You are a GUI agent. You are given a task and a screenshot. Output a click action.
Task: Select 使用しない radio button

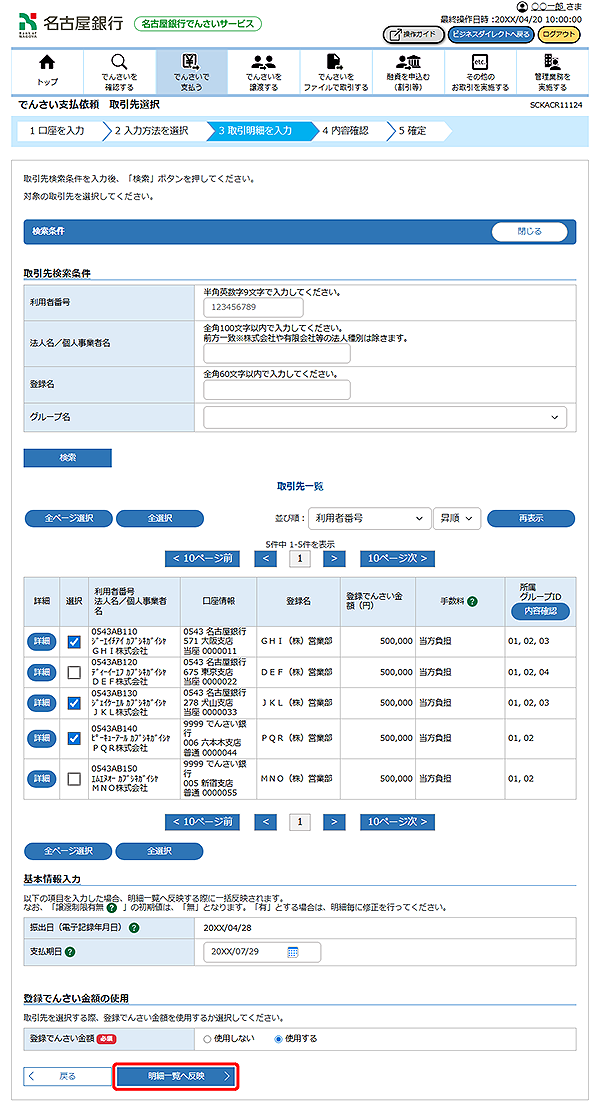(x=208, y=1038)
